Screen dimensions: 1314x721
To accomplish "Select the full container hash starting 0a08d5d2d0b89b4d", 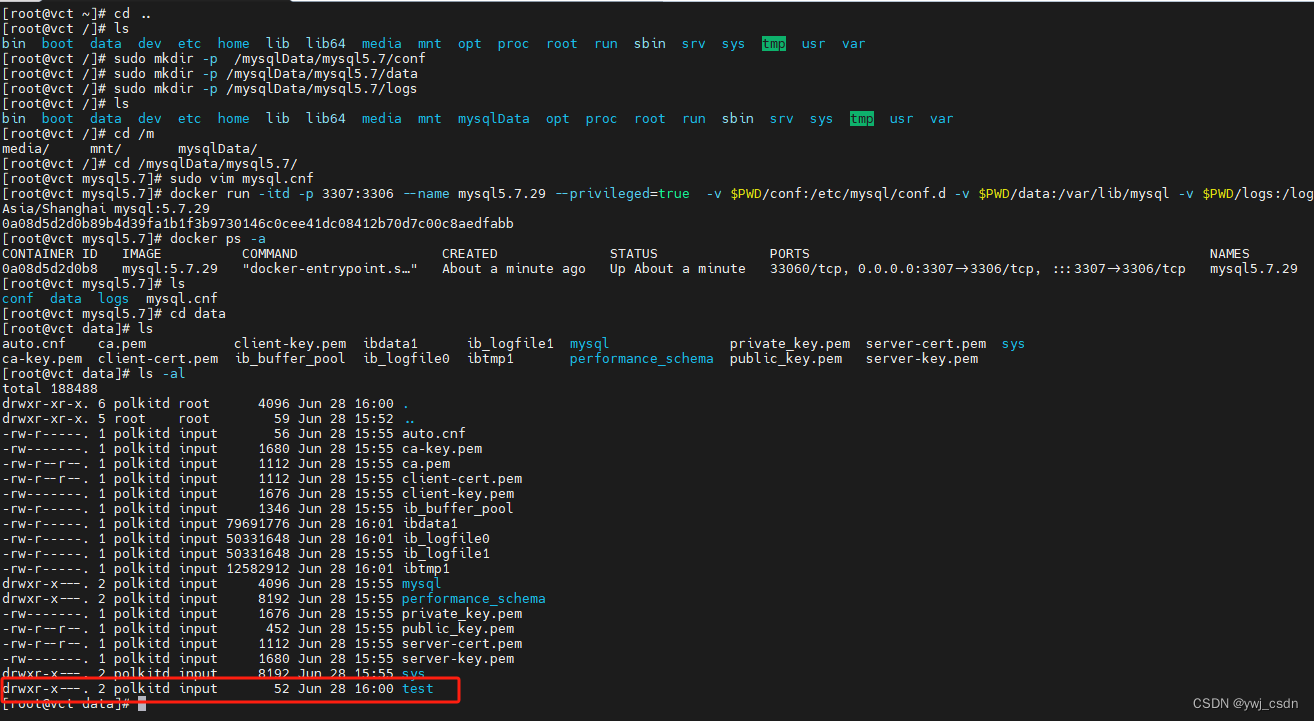I will pyautogui.click(x=258, y=224).
